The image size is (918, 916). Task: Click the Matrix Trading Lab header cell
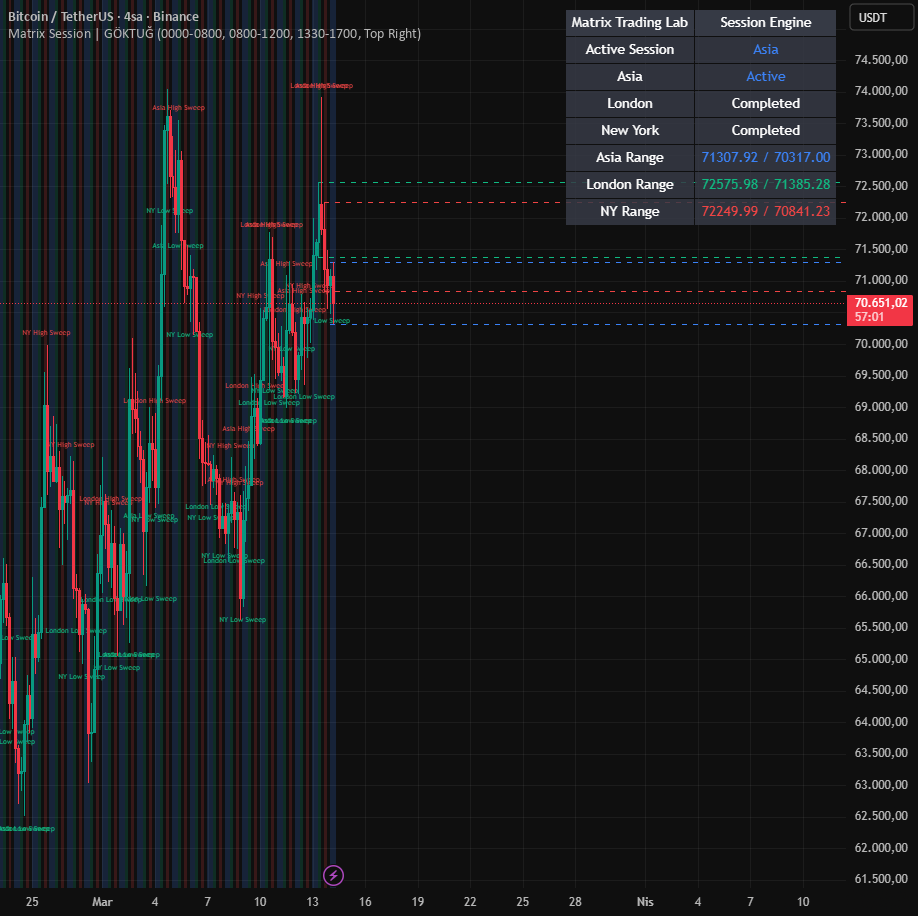[x=630, y=22]
